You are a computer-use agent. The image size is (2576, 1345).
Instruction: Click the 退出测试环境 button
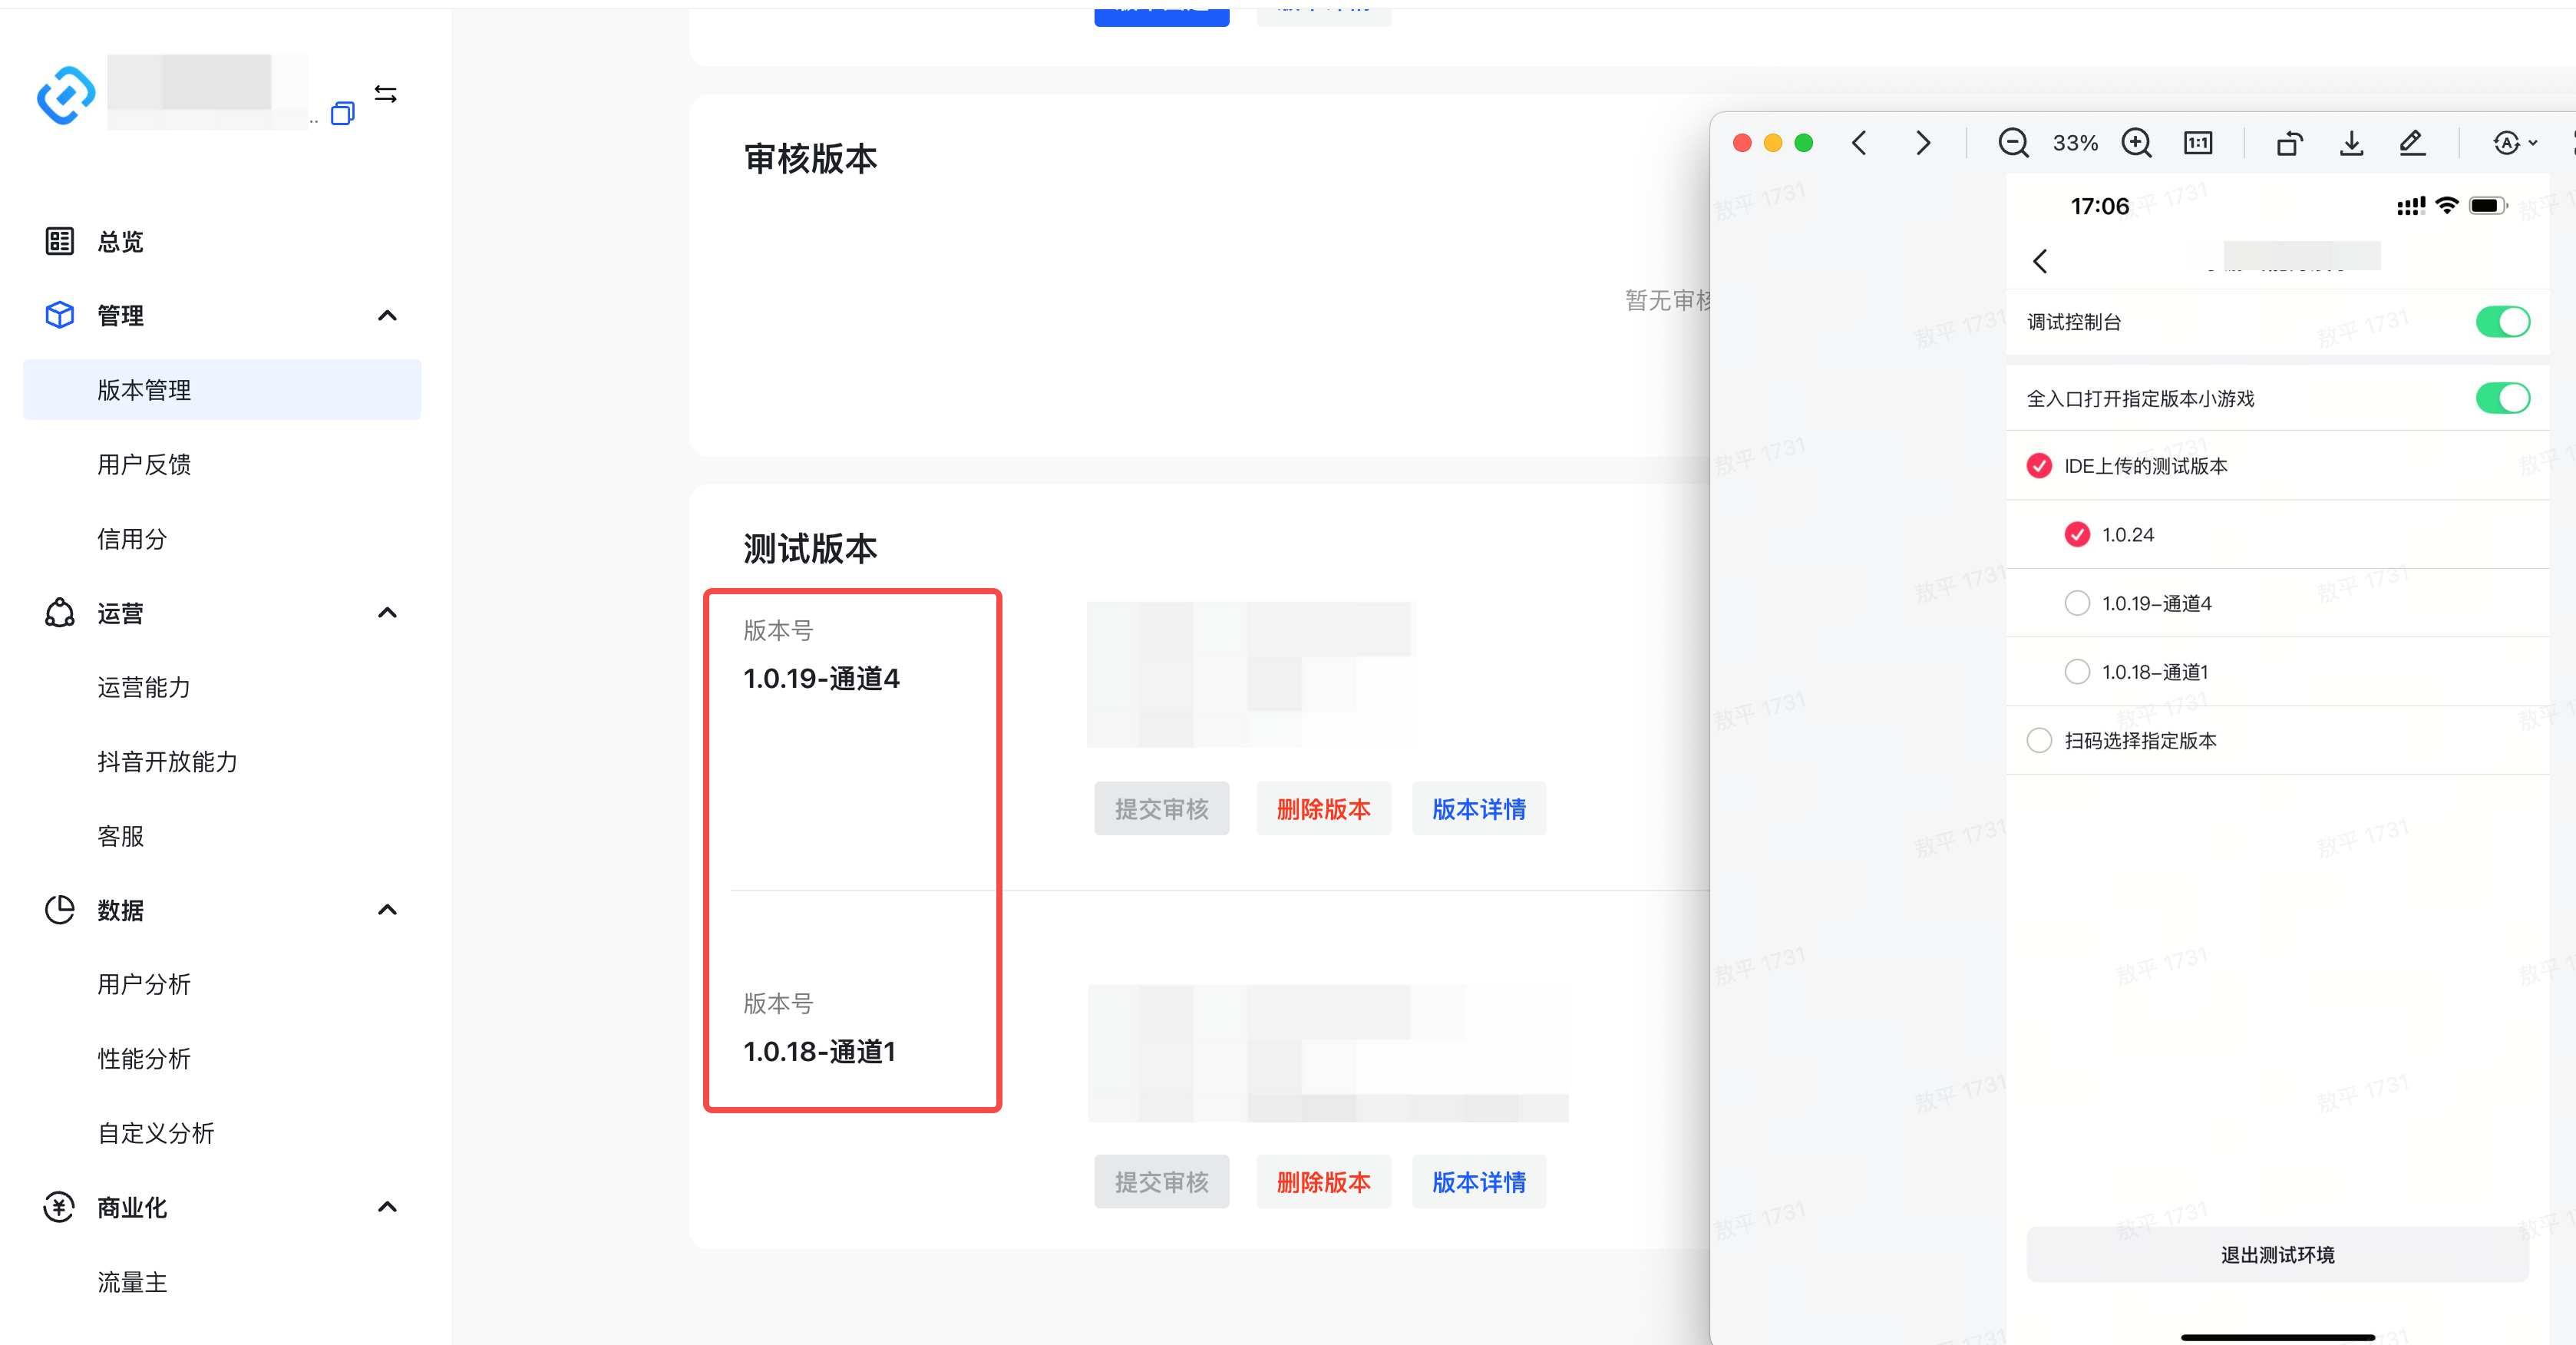point(2277,1254)
